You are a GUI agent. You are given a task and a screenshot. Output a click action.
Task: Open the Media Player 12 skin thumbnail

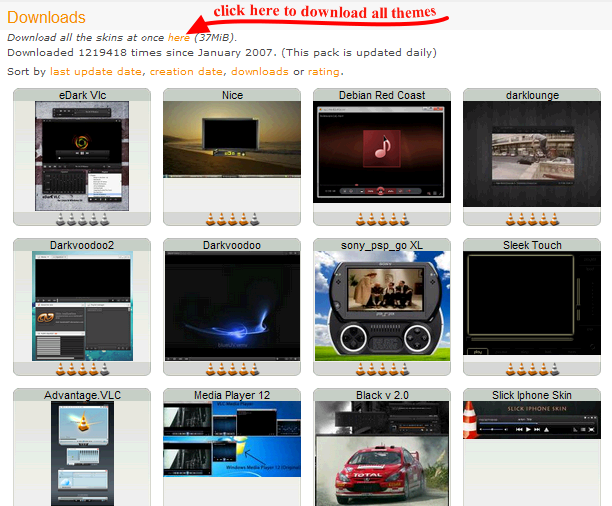click(232, 439)
